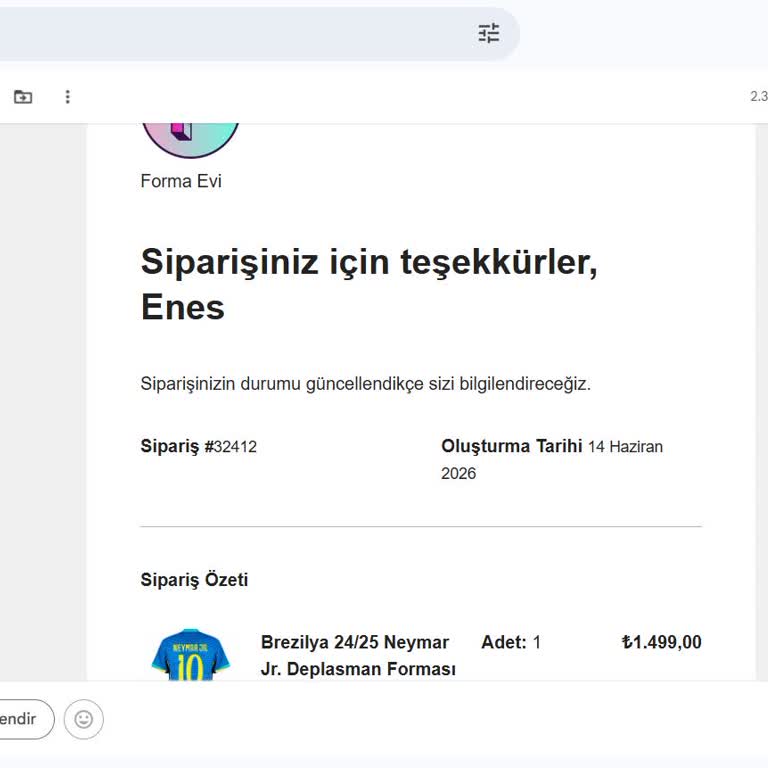Click the sentence "Siparişinizin durumu güncellendikçe sizi bilgilendireceğiz."
768x768 pixels.
point(365,384)
